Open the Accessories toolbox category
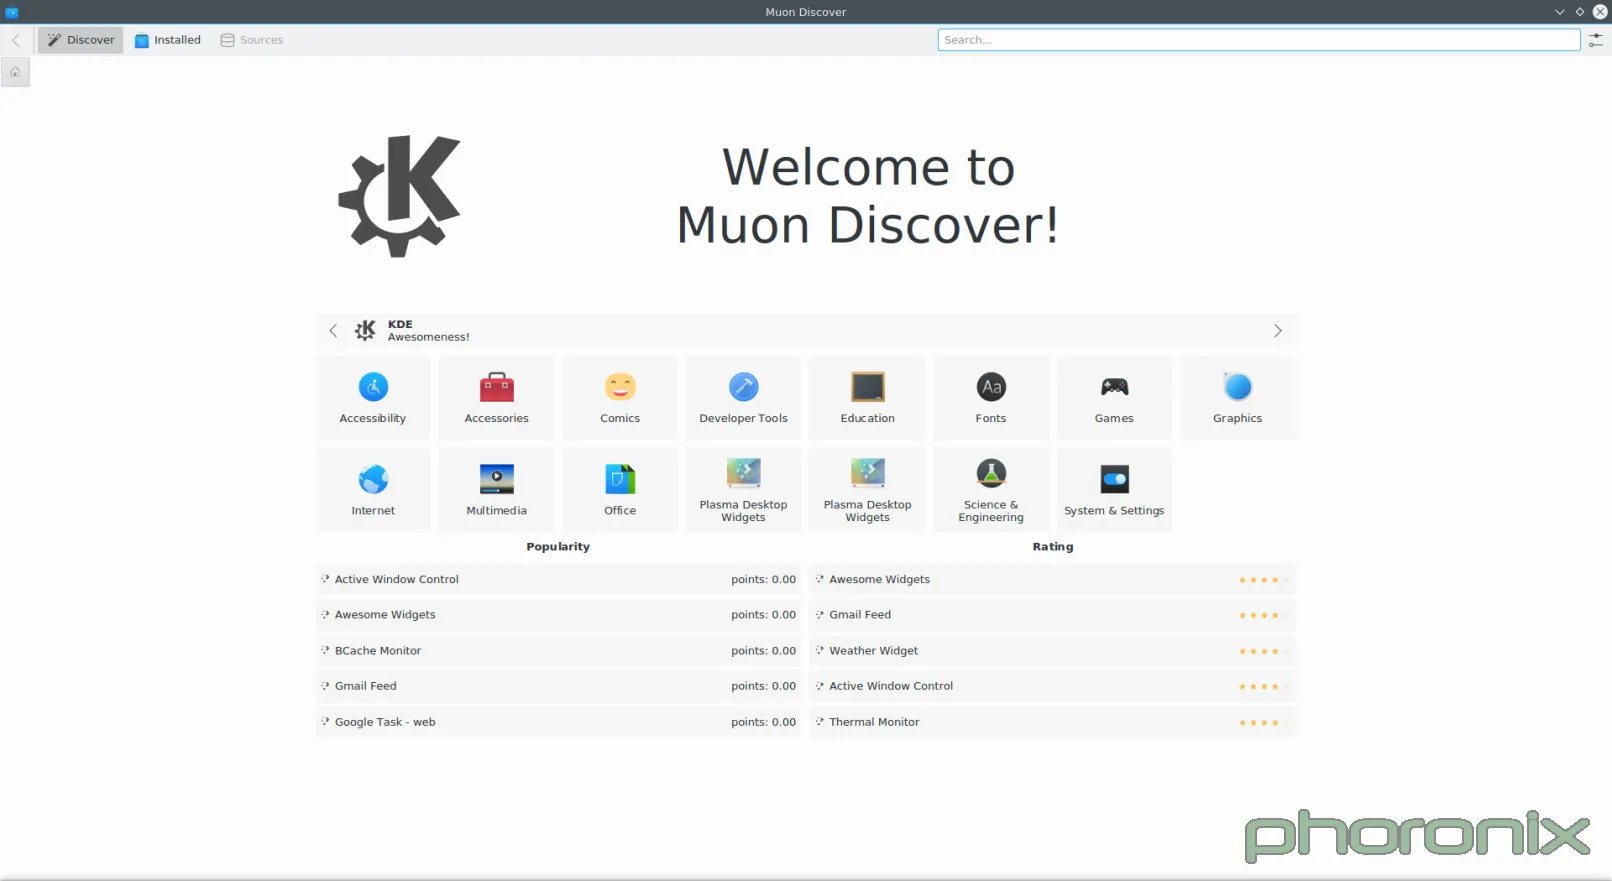The width and height of the screenshot is (1612, 881). [496, 397]
